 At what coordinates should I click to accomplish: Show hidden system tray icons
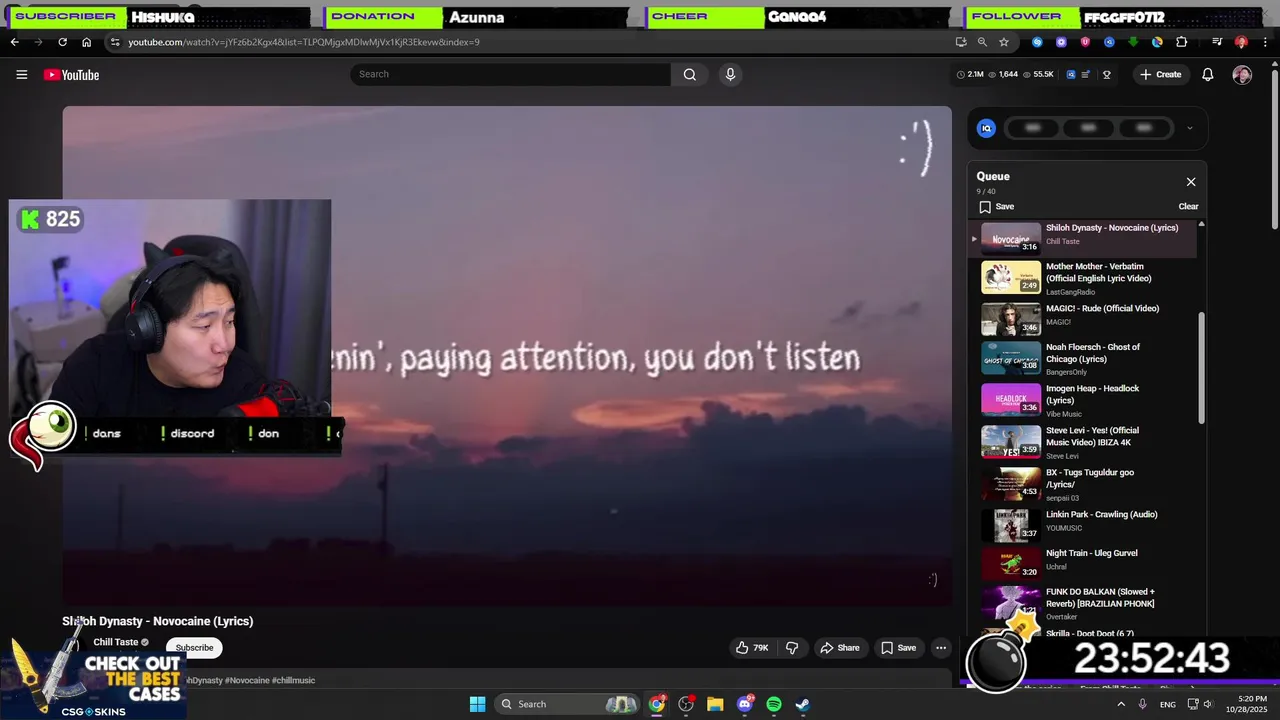tap(1120, 704)
